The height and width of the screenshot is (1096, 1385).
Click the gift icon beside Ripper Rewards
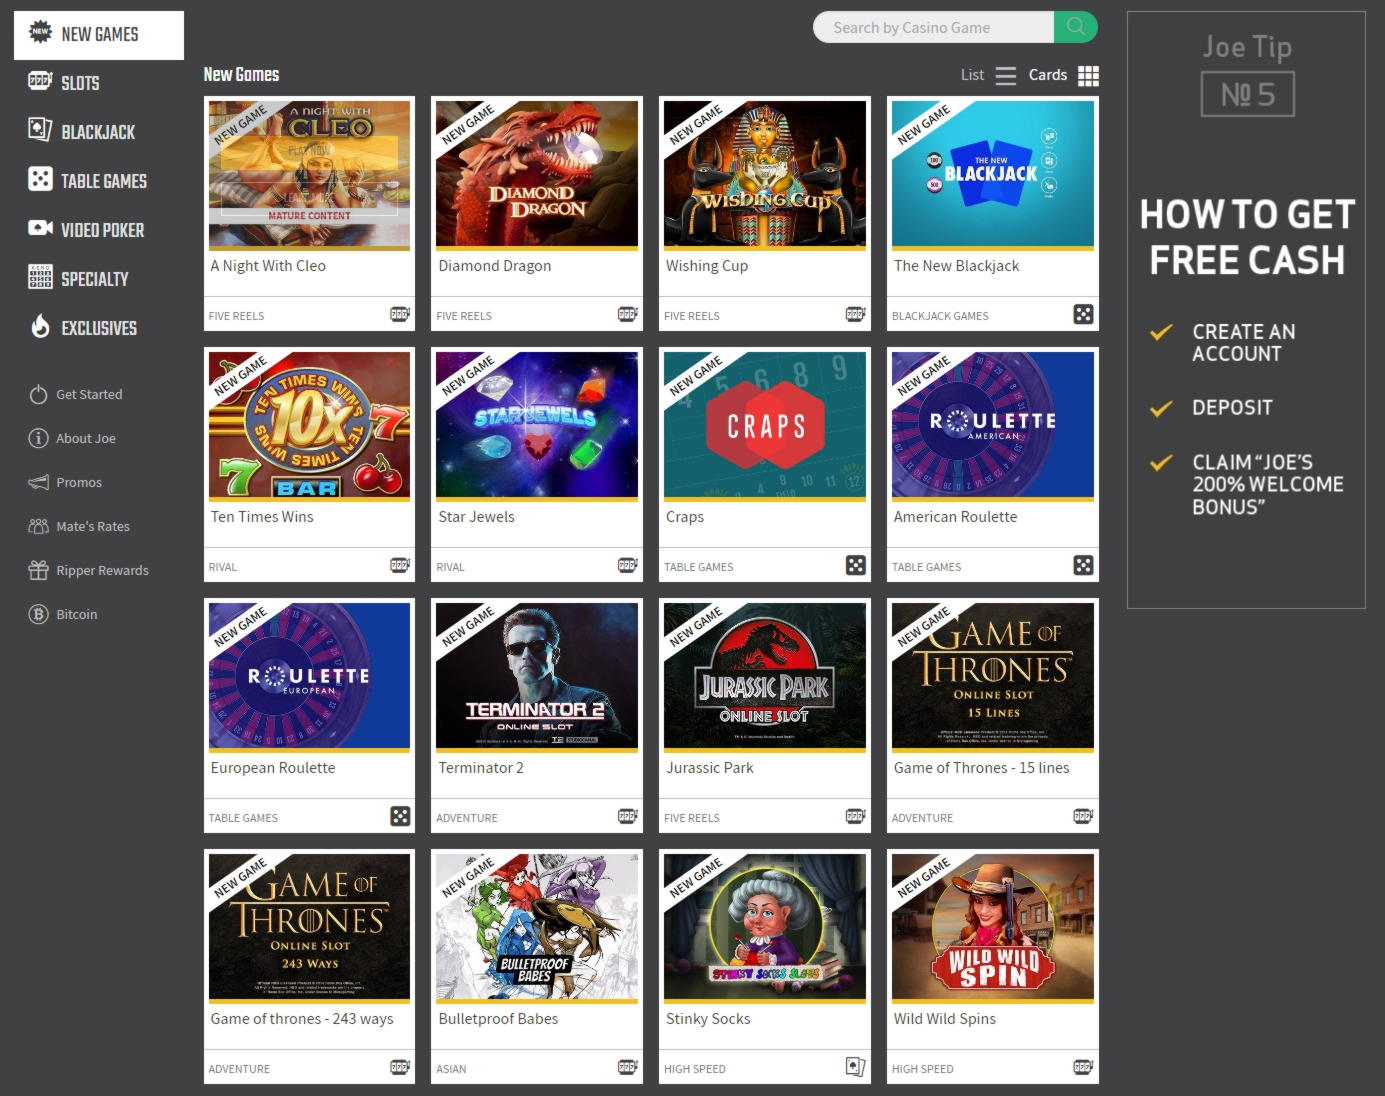click(38, 570)
